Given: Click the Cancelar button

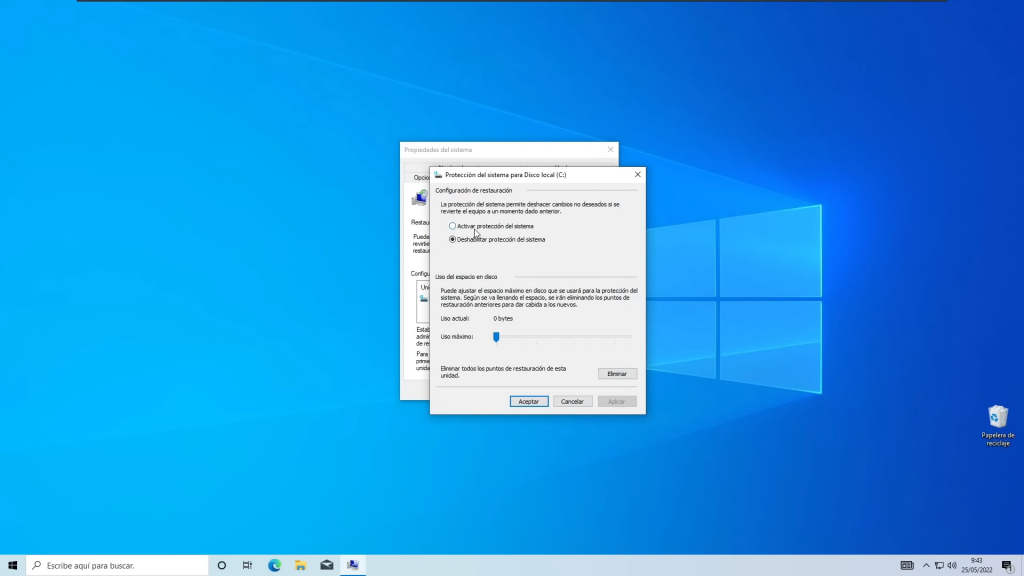Looking at the screenshot, I should (x=572, y=401).
